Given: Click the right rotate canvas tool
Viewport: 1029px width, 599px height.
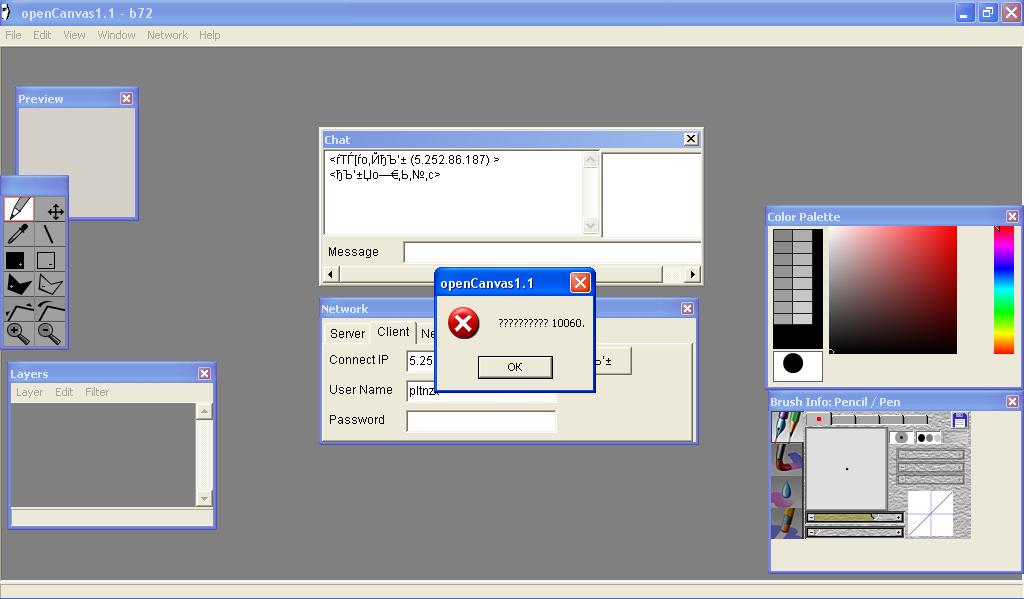Looking at the screenshot, I should tap(50, 310).
